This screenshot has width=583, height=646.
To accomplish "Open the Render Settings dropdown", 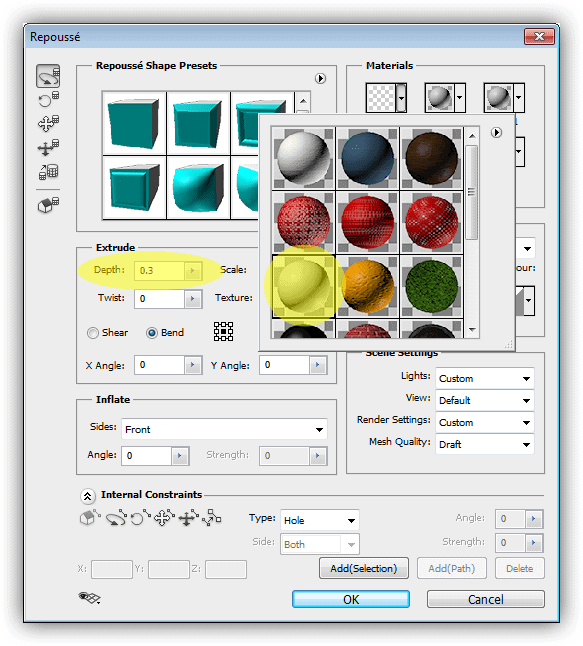I will point(485,423).
